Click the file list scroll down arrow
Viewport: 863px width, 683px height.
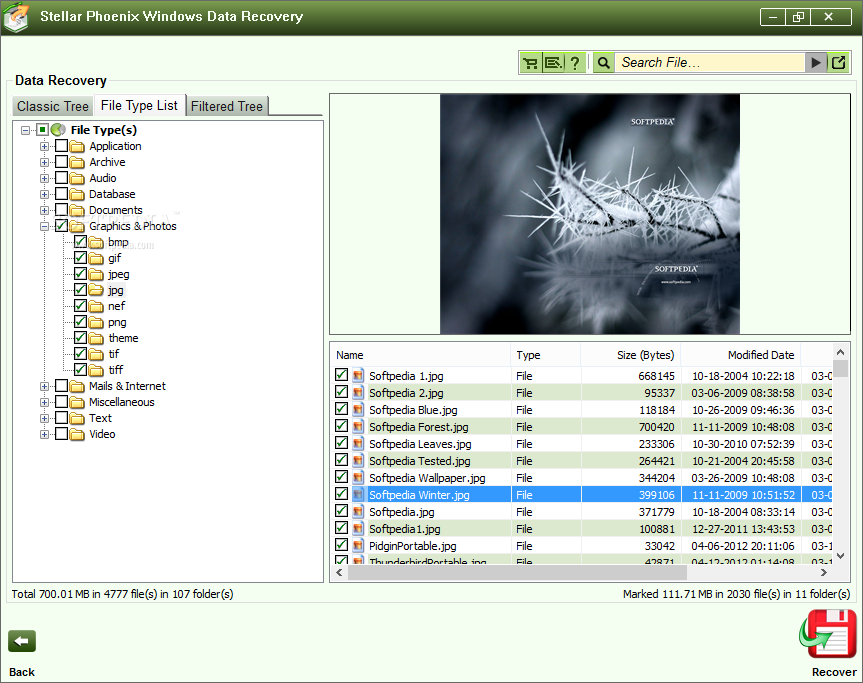pos(841,555)
